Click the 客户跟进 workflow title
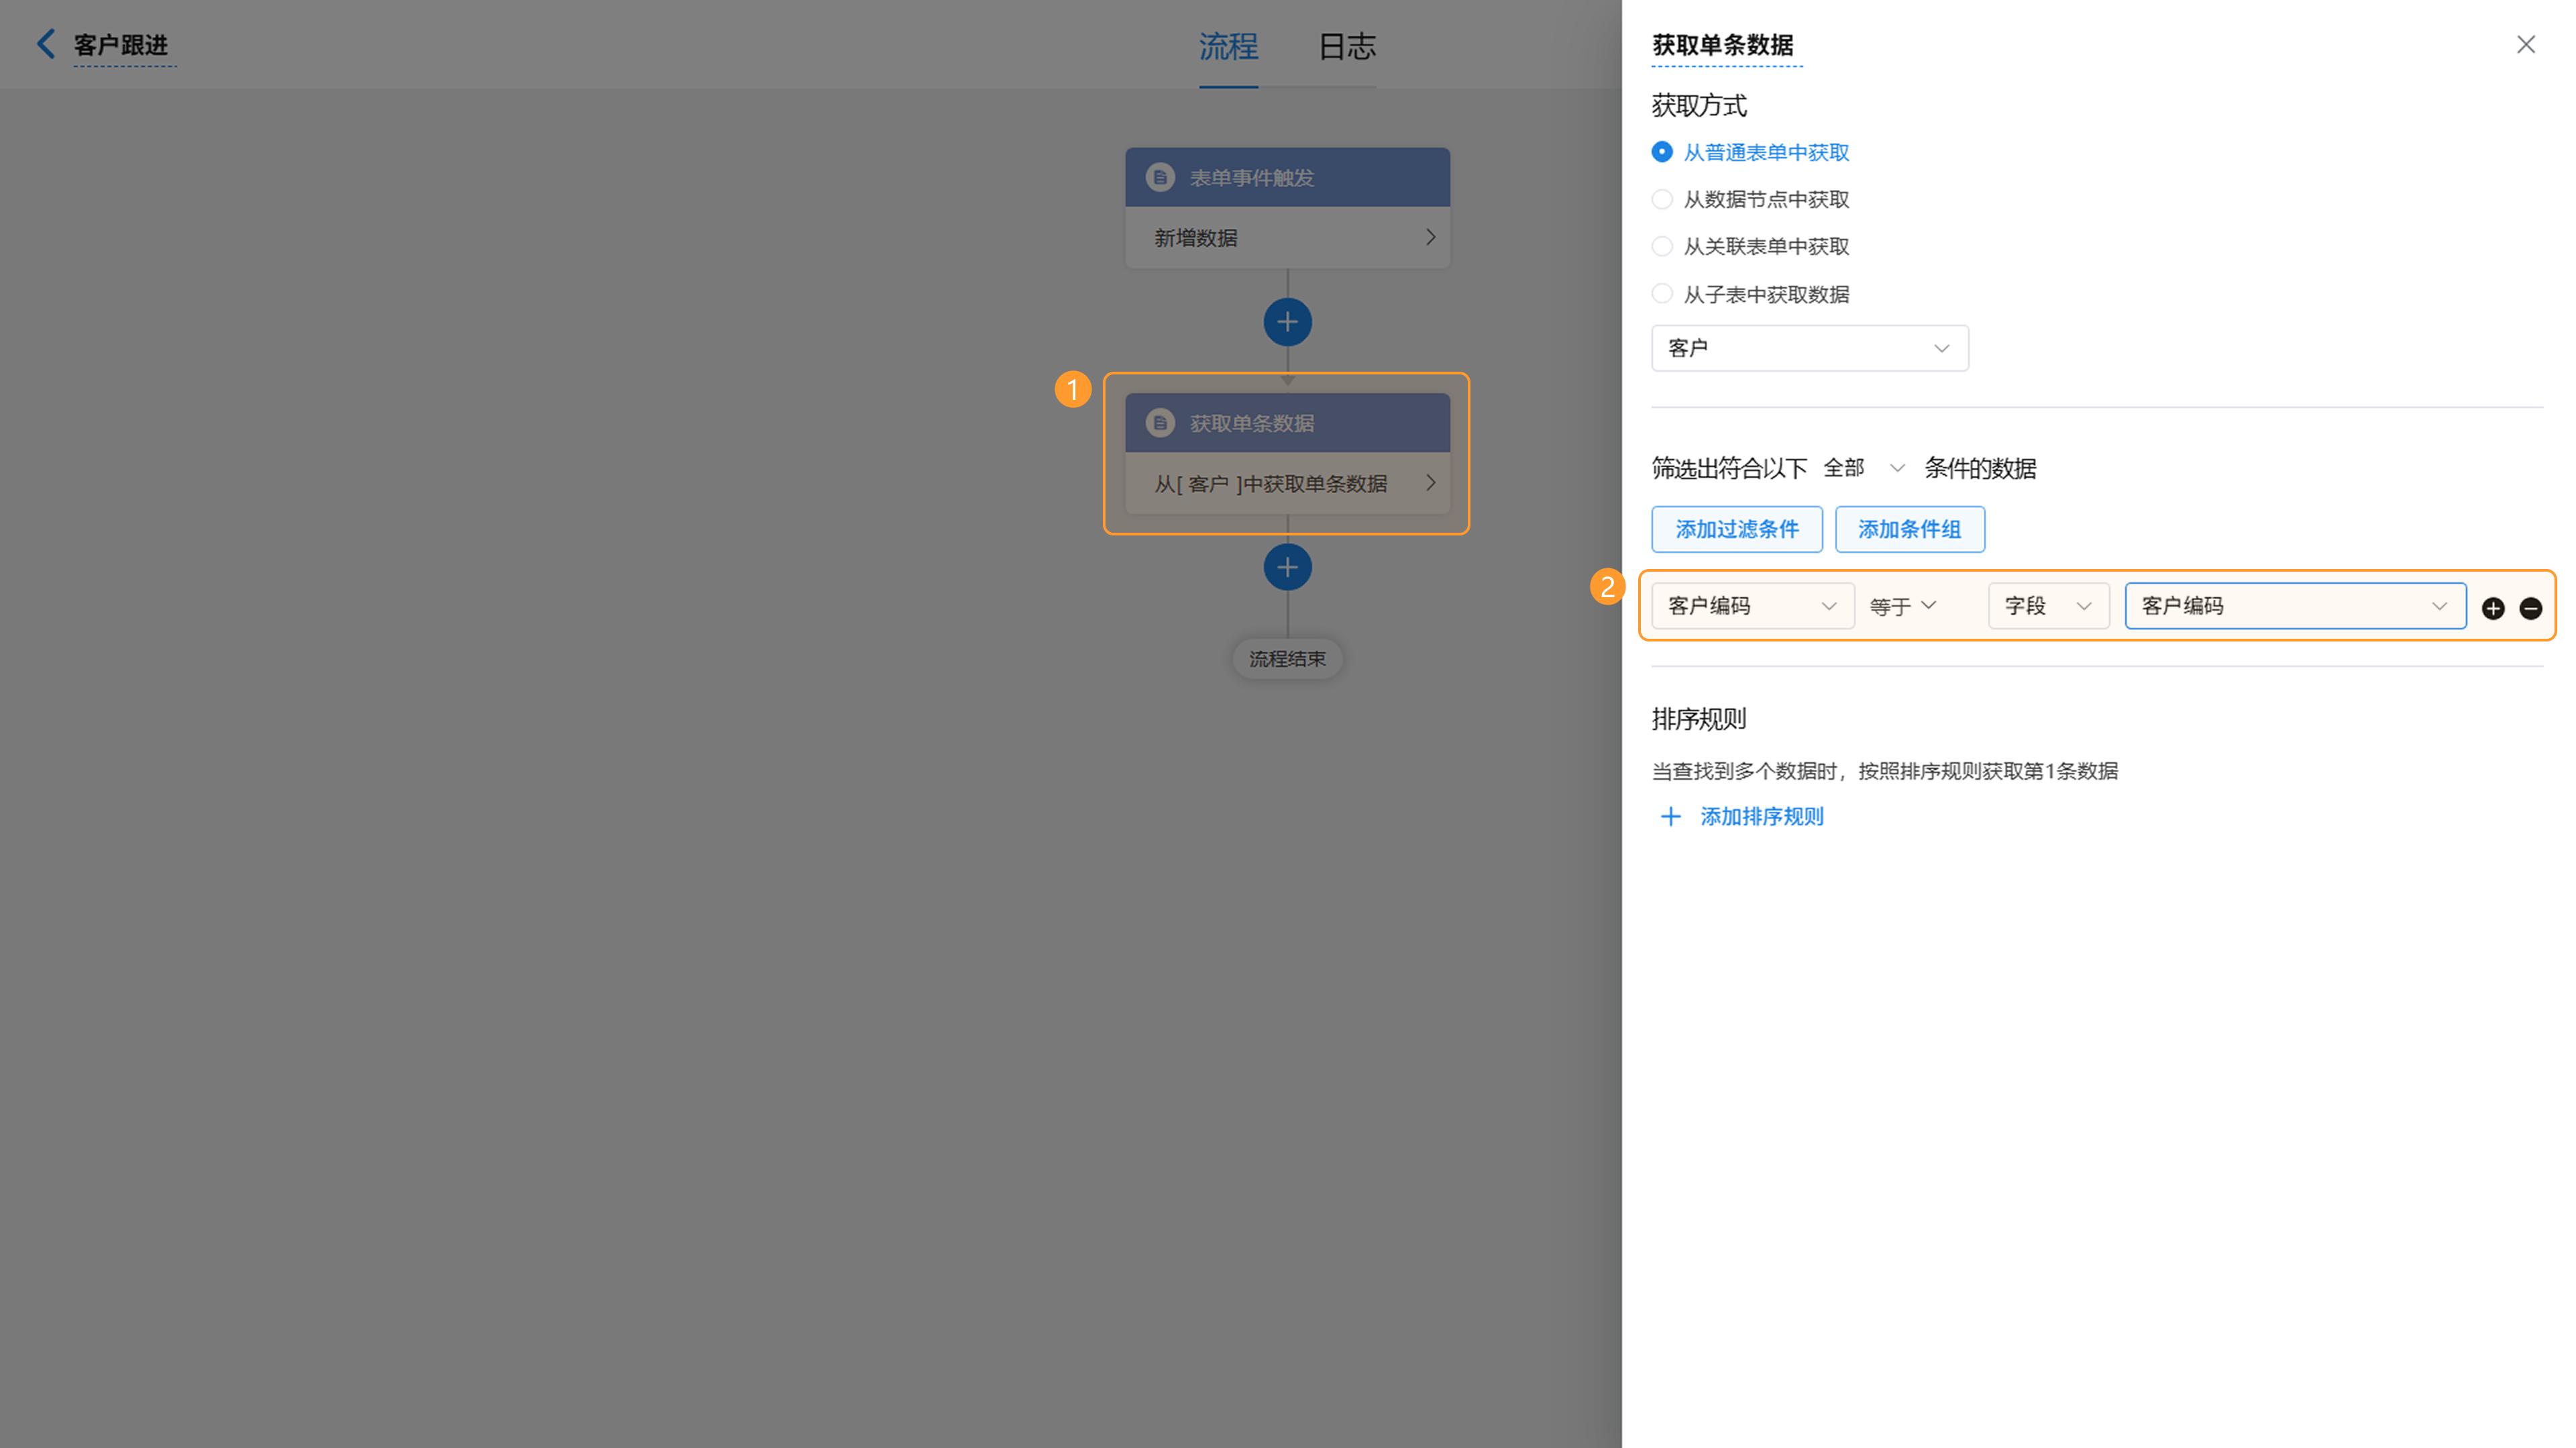 [121, 45]
